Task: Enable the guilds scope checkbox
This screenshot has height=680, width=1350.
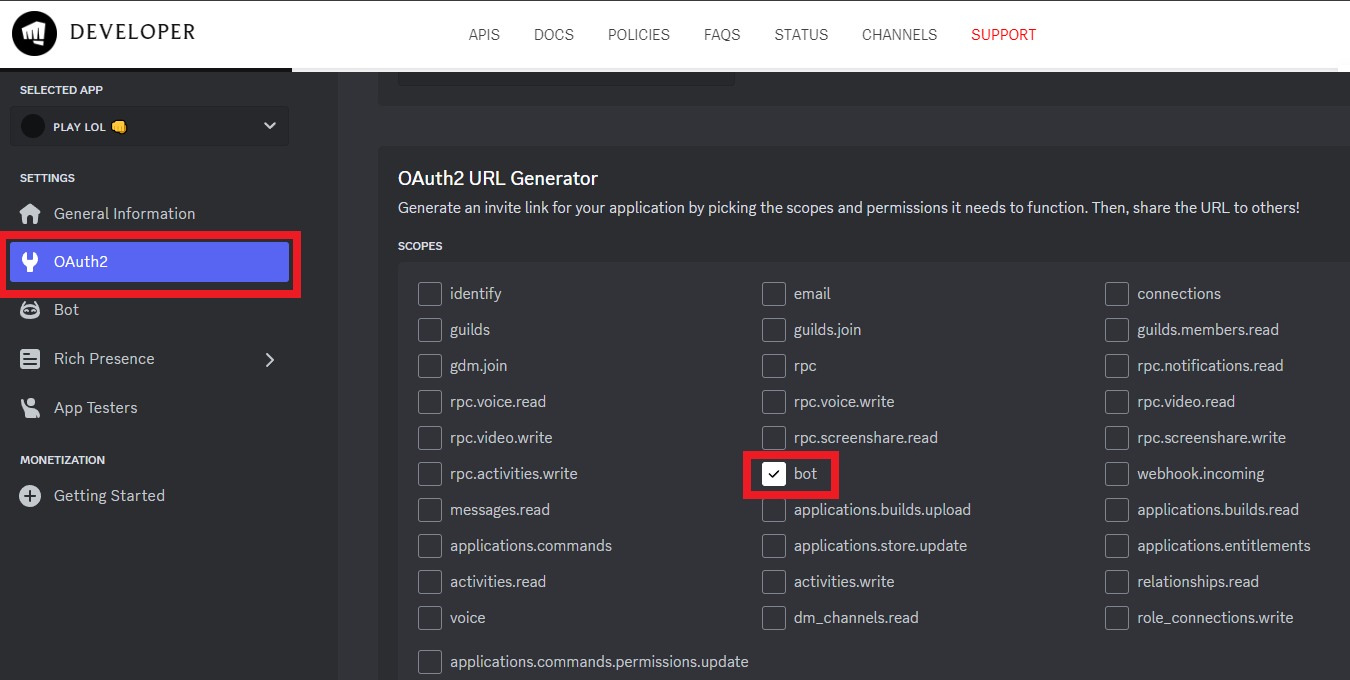Action: 430,330
